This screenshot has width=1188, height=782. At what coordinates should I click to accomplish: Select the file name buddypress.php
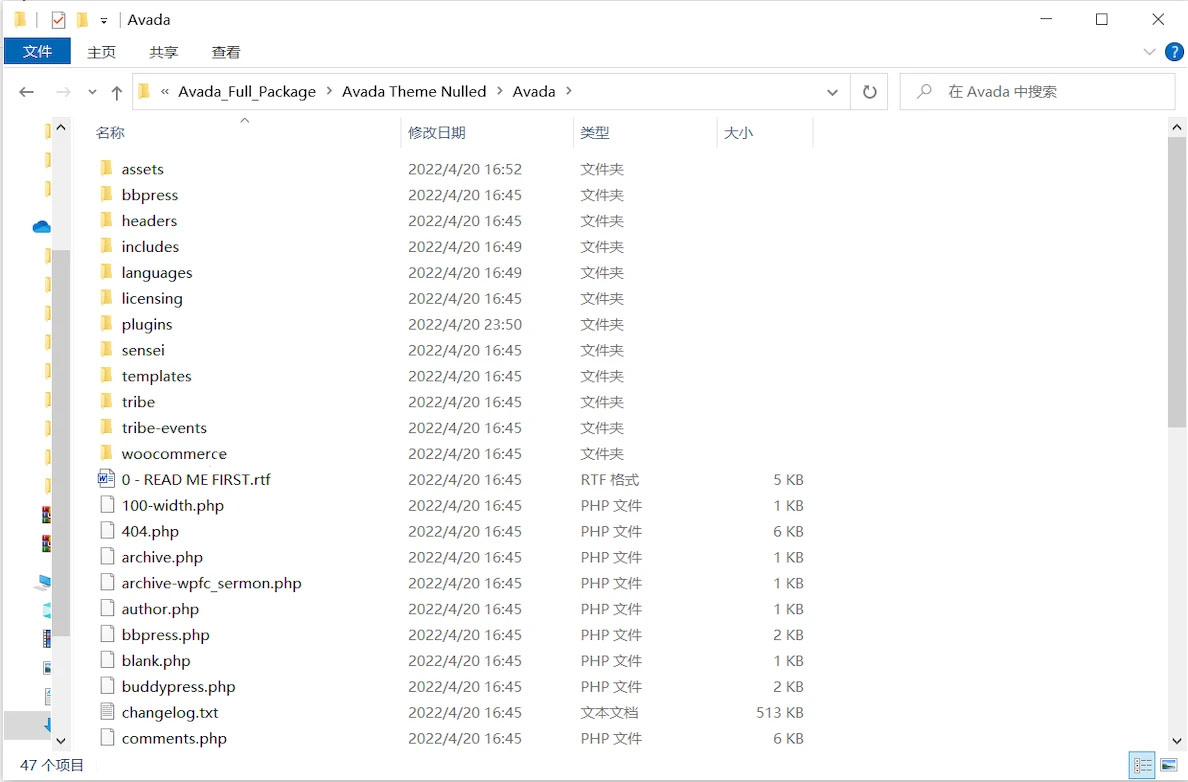click(x=178, y=687)
